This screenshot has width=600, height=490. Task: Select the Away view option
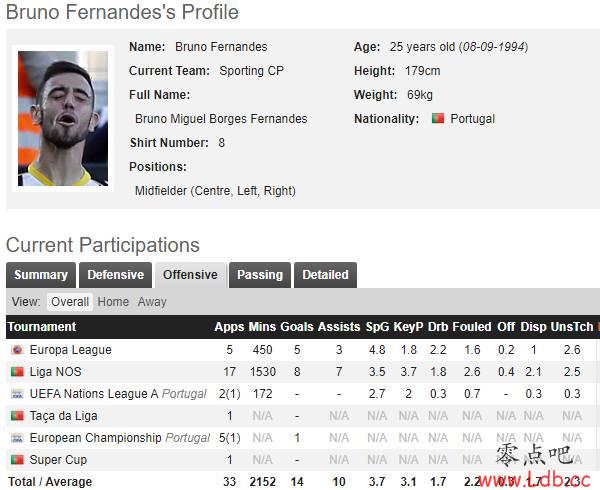click(x=152, y=302)
